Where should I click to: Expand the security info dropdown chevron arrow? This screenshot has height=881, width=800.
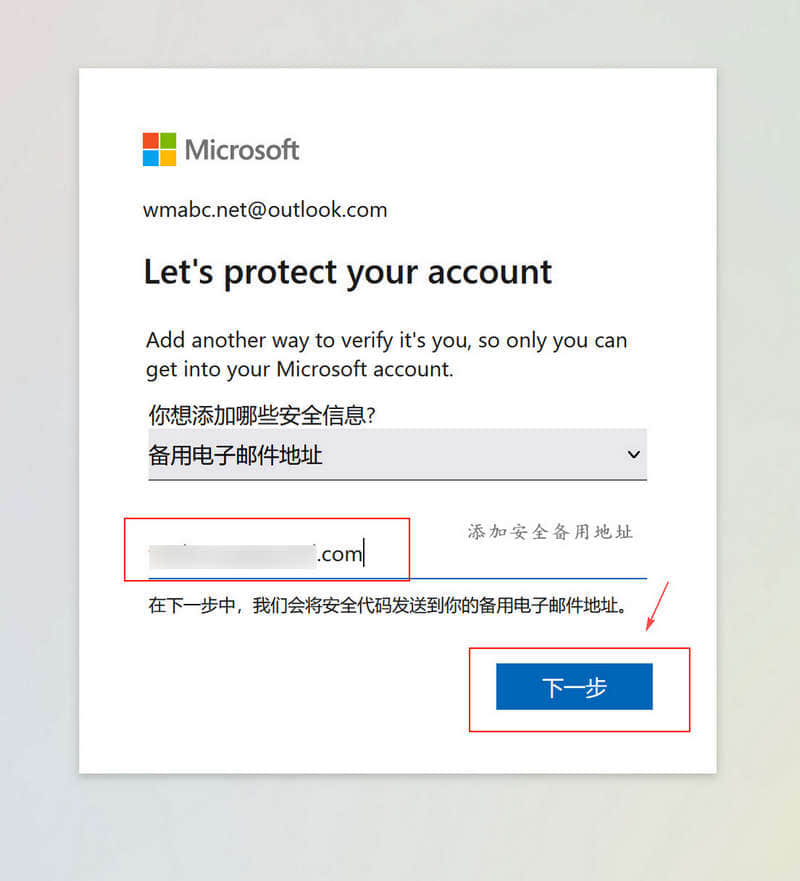pos(634,454)
